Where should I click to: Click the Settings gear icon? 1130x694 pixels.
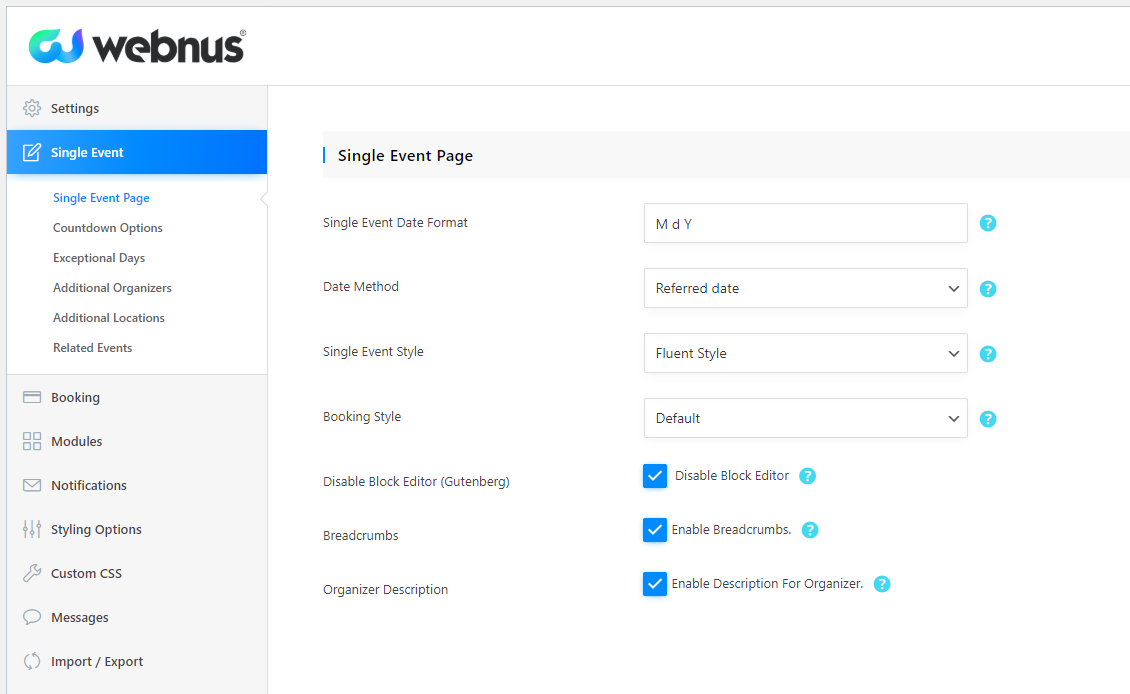click(32, 108)
